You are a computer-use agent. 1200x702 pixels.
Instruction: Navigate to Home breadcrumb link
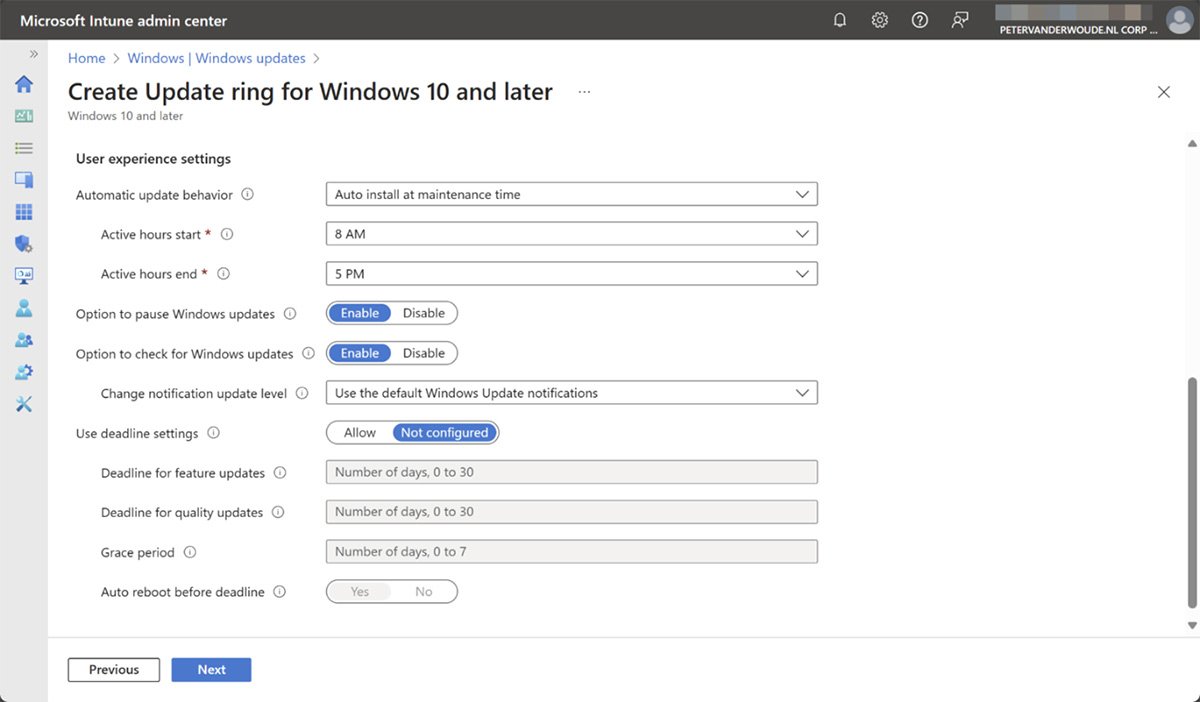click(86, 58)
